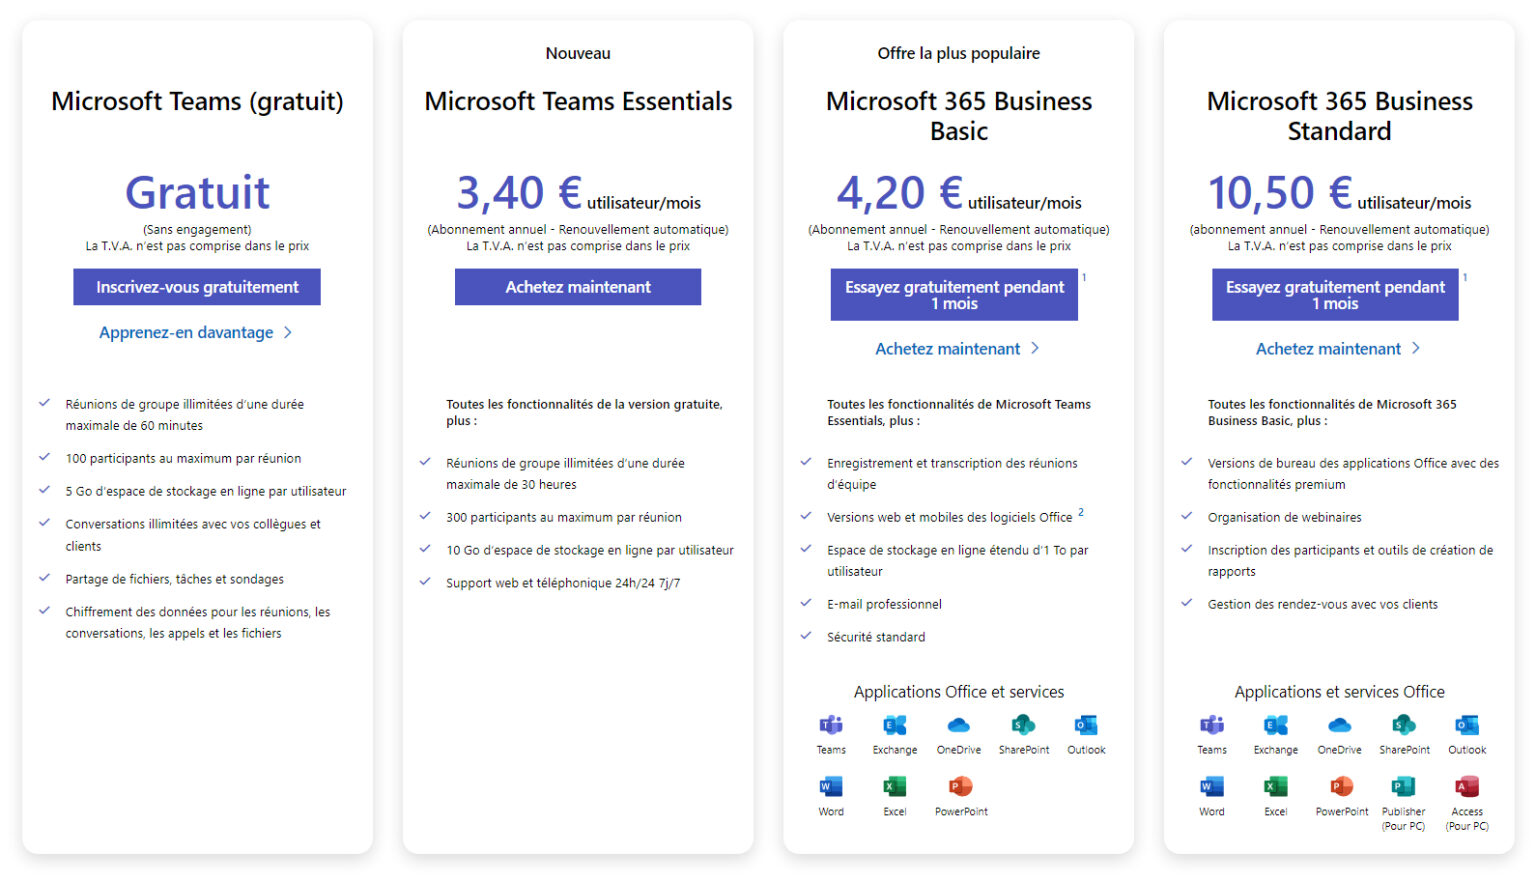Click the Access icon in Business Standard
The height and width of the screenshot is (882, 1536).
tap(1466, 787)
